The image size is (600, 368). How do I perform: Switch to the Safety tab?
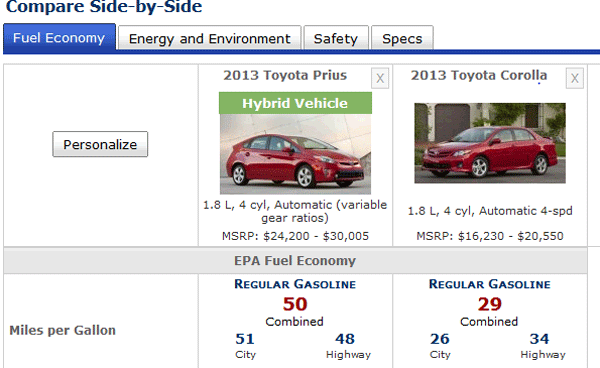(336, 38)
